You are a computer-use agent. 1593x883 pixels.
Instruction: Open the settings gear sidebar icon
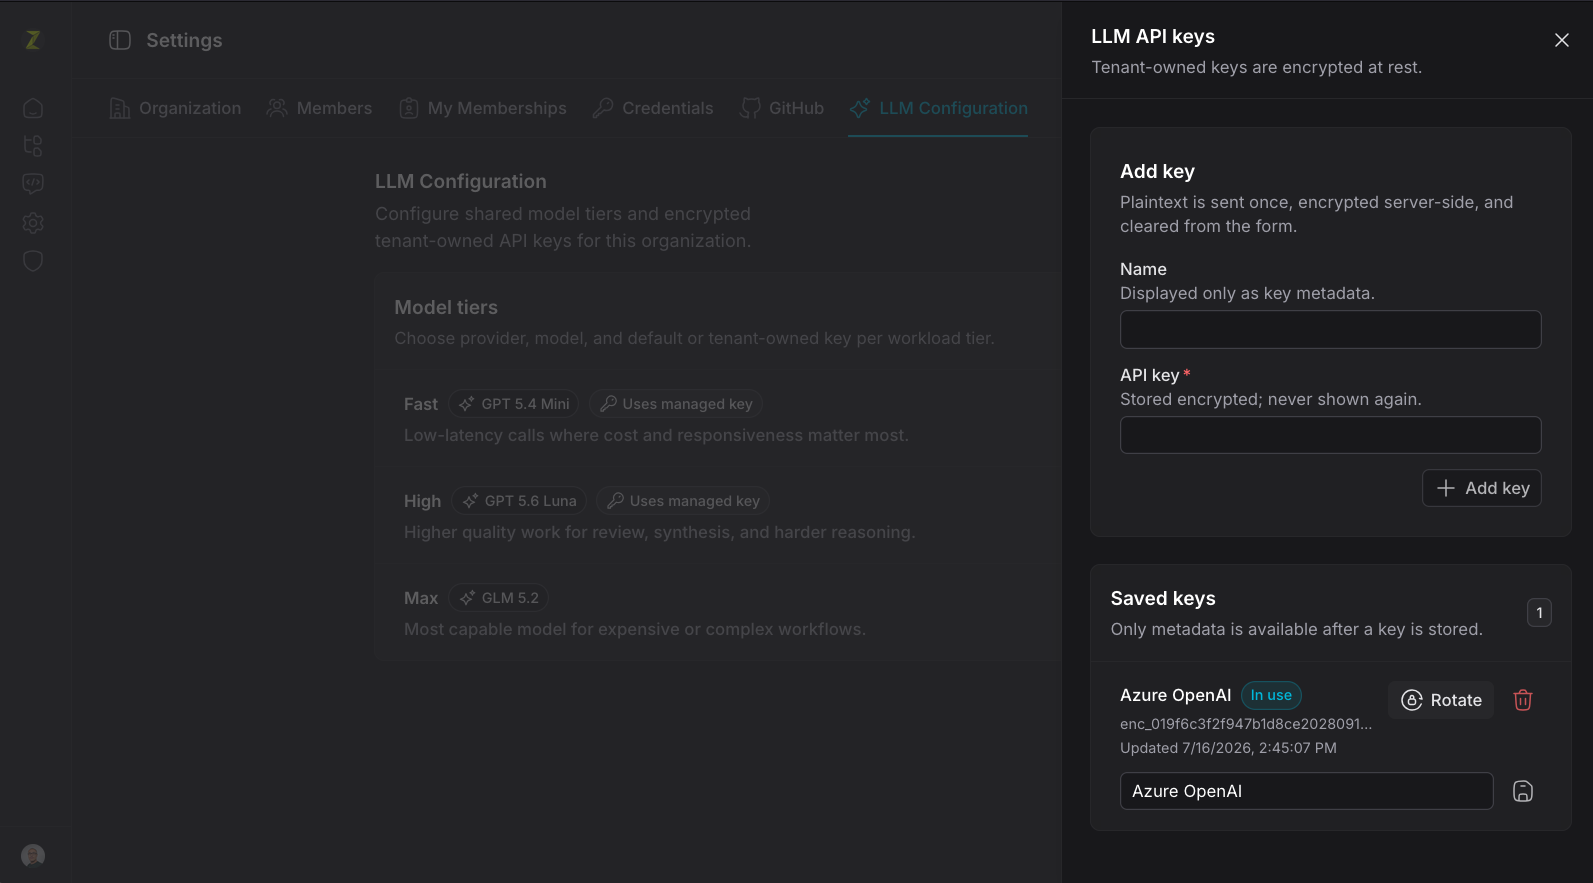click(x=33, y=223)
